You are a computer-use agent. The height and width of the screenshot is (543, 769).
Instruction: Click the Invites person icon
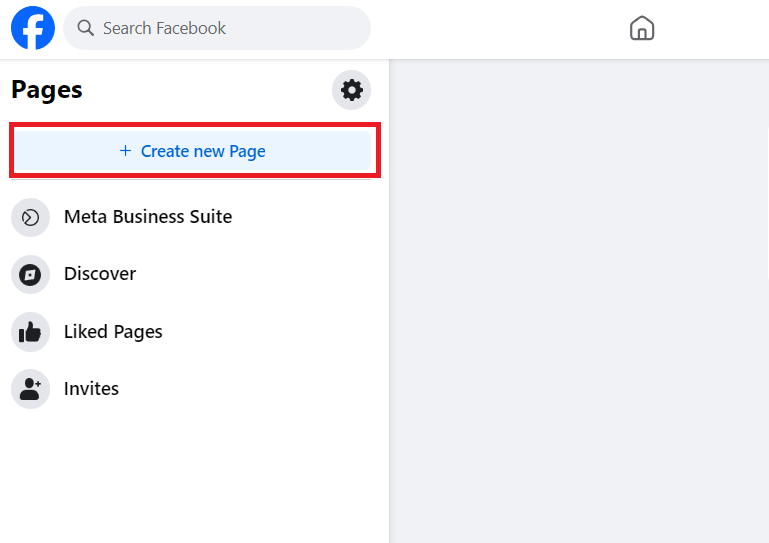click(30, 389)
